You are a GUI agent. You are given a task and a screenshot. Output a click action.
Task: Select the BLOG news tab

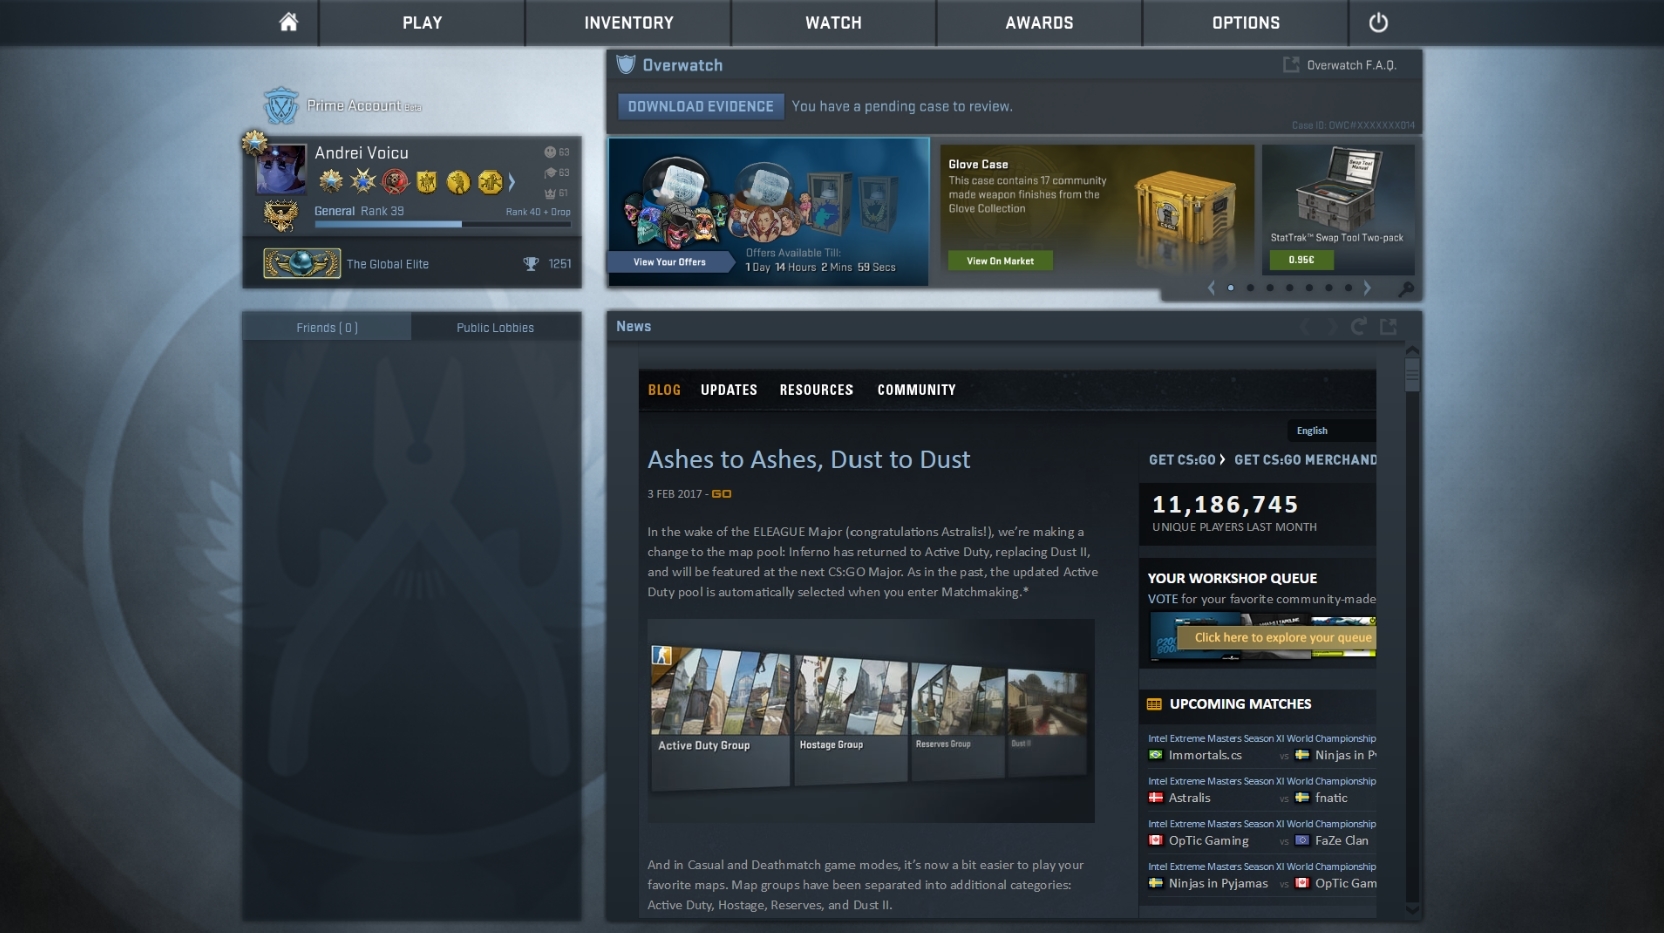664,390
